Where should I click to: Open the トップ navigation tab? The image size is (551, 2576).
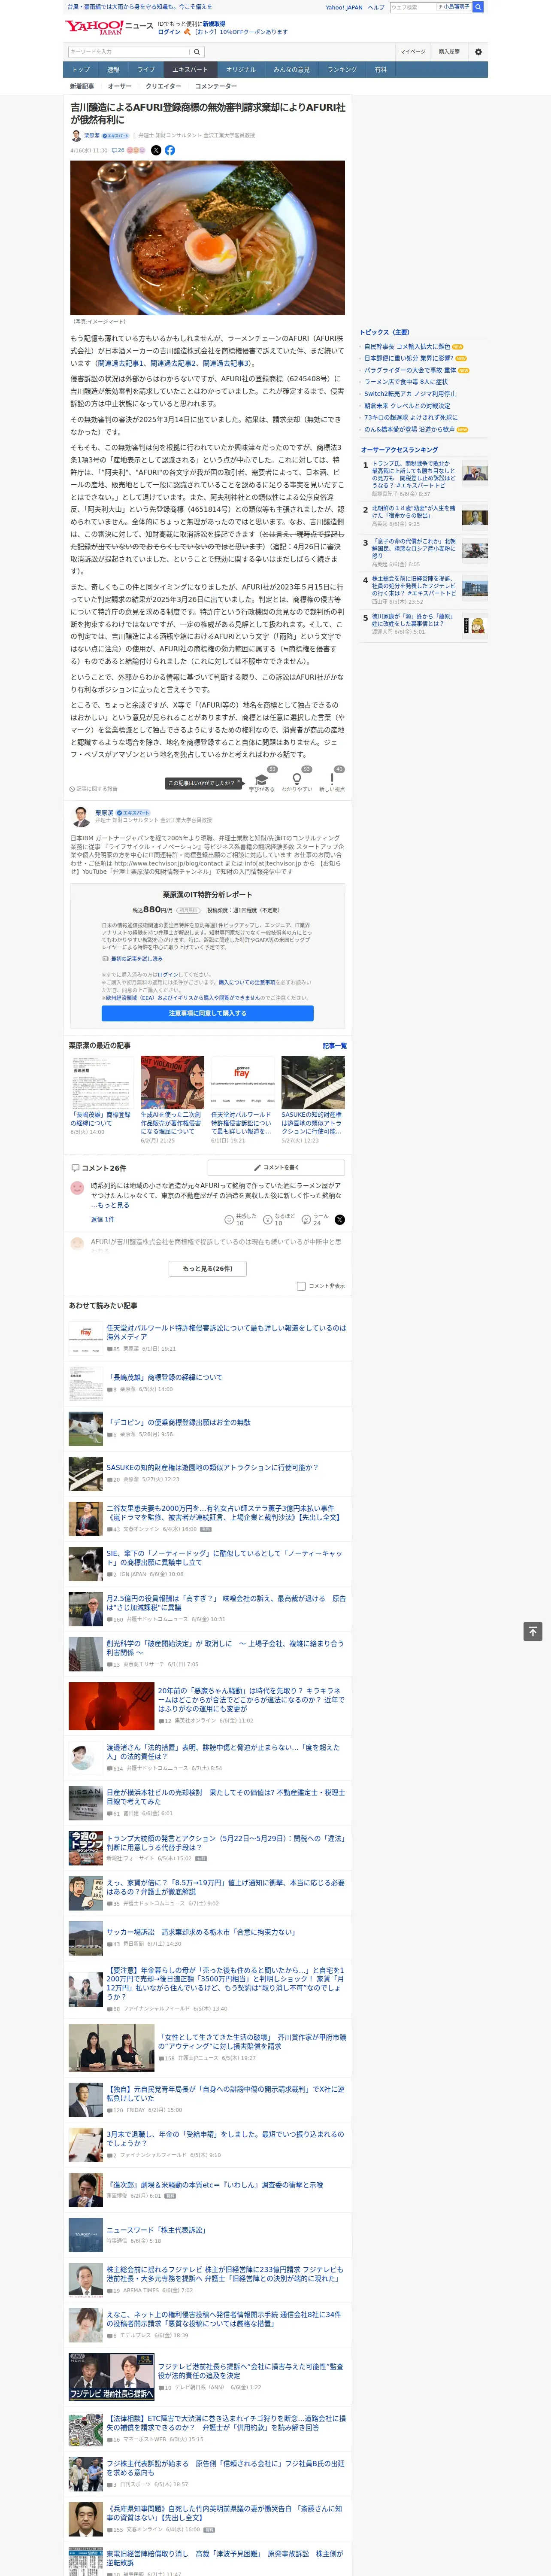coord(81,69)
